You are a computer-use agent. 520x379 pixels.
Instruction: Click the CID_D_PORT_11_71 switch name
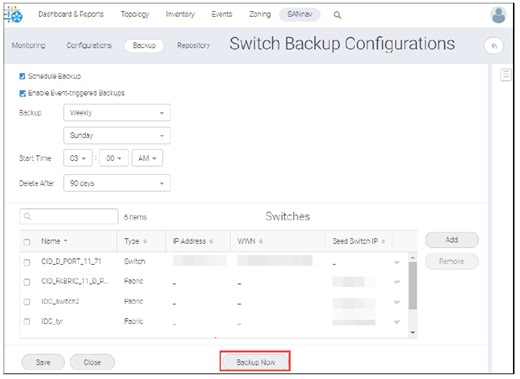pos(71,261)
